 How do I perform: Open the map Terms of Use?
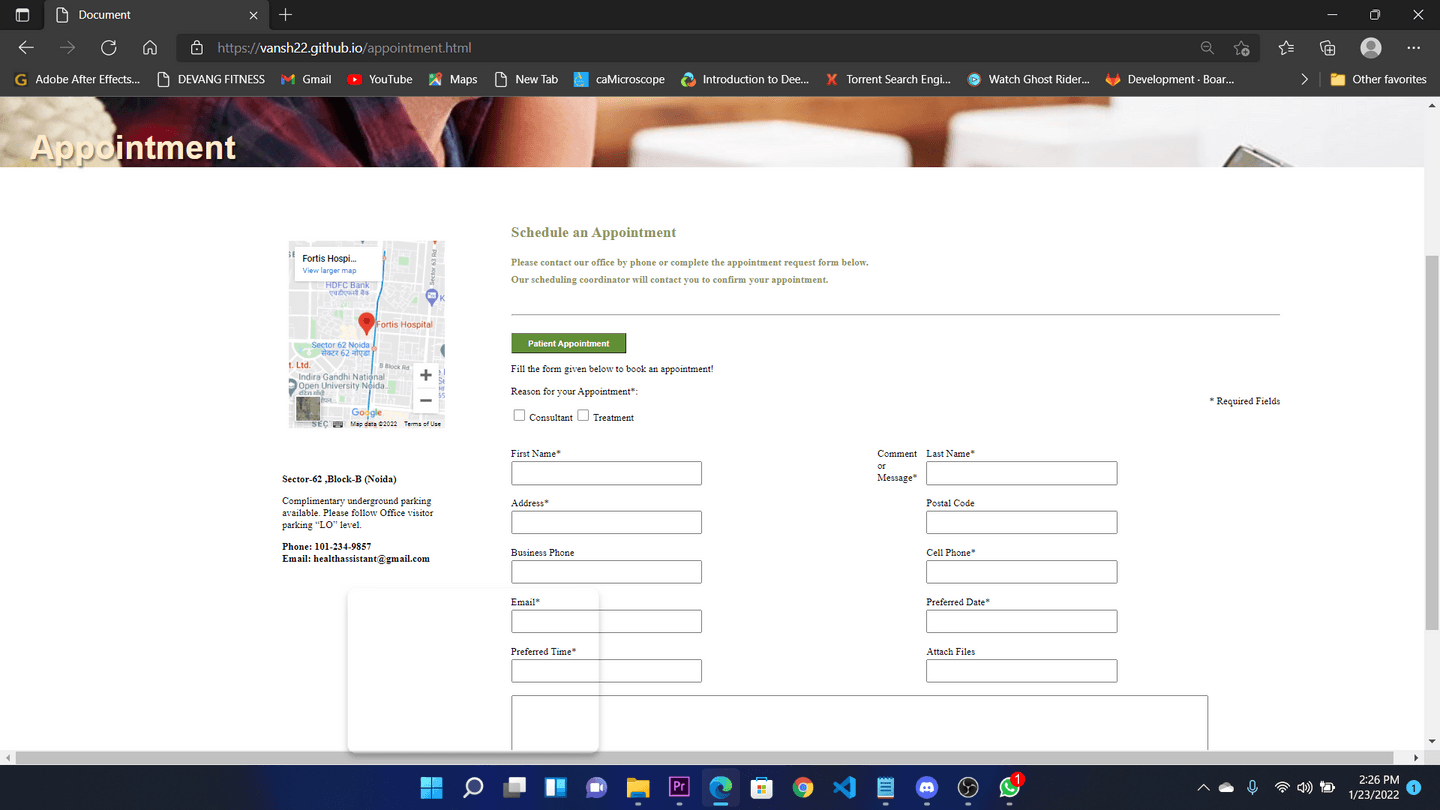pyautogui.click(x=422, y=424)
